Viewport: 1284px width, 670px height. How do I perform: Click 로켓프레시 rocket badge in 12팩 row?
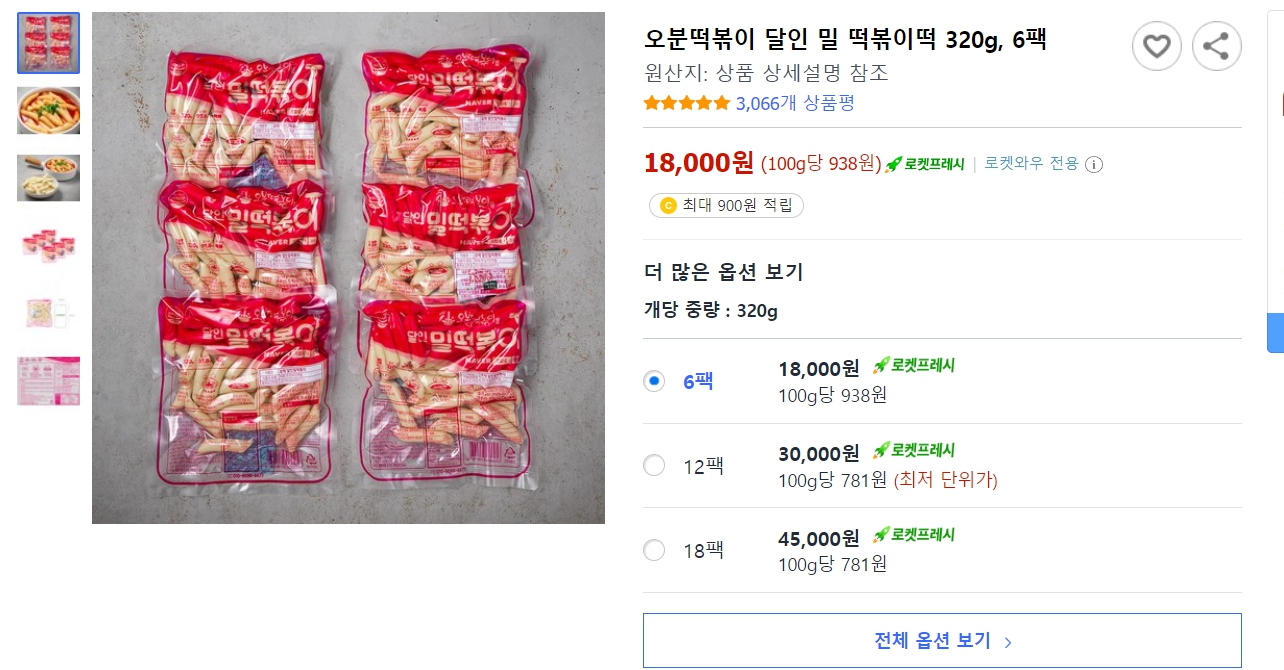point(914,450)
